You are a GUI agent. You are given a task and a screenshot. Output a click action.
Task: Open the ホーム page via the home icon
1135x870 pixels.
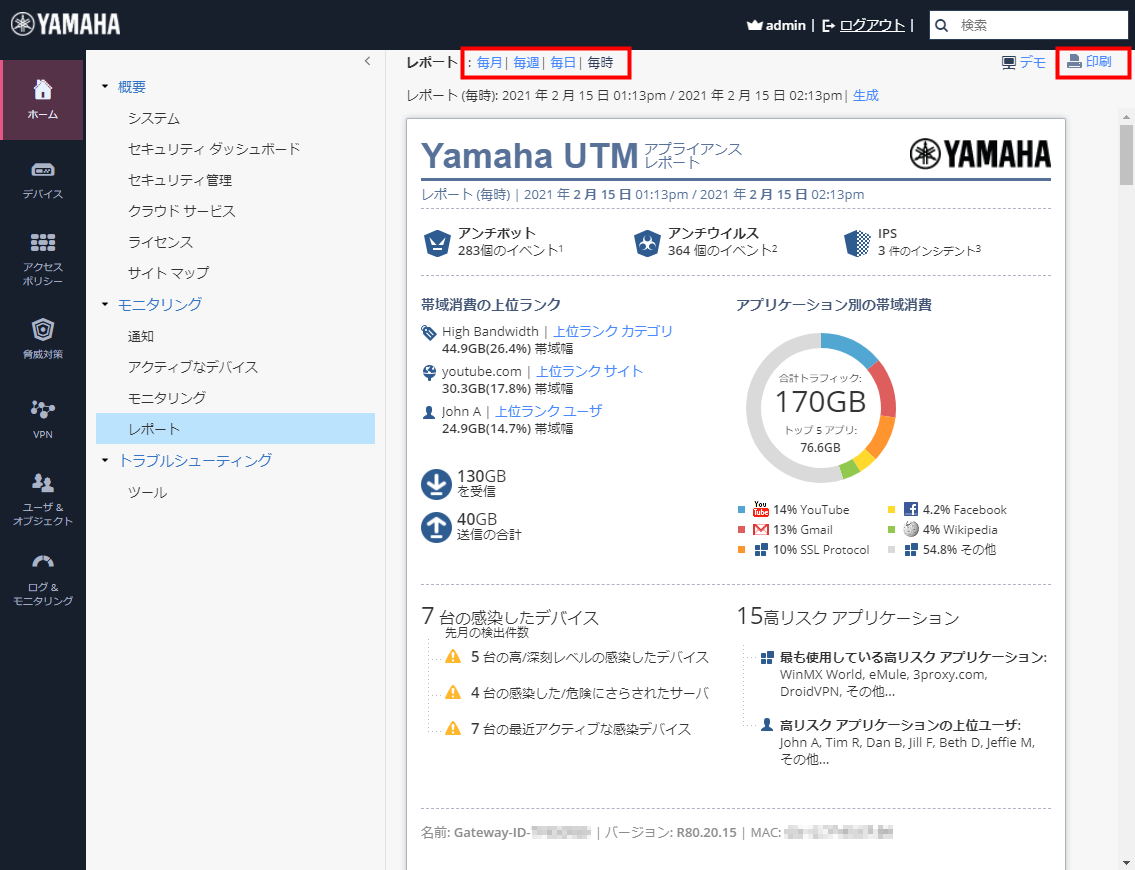click(42, 90)
